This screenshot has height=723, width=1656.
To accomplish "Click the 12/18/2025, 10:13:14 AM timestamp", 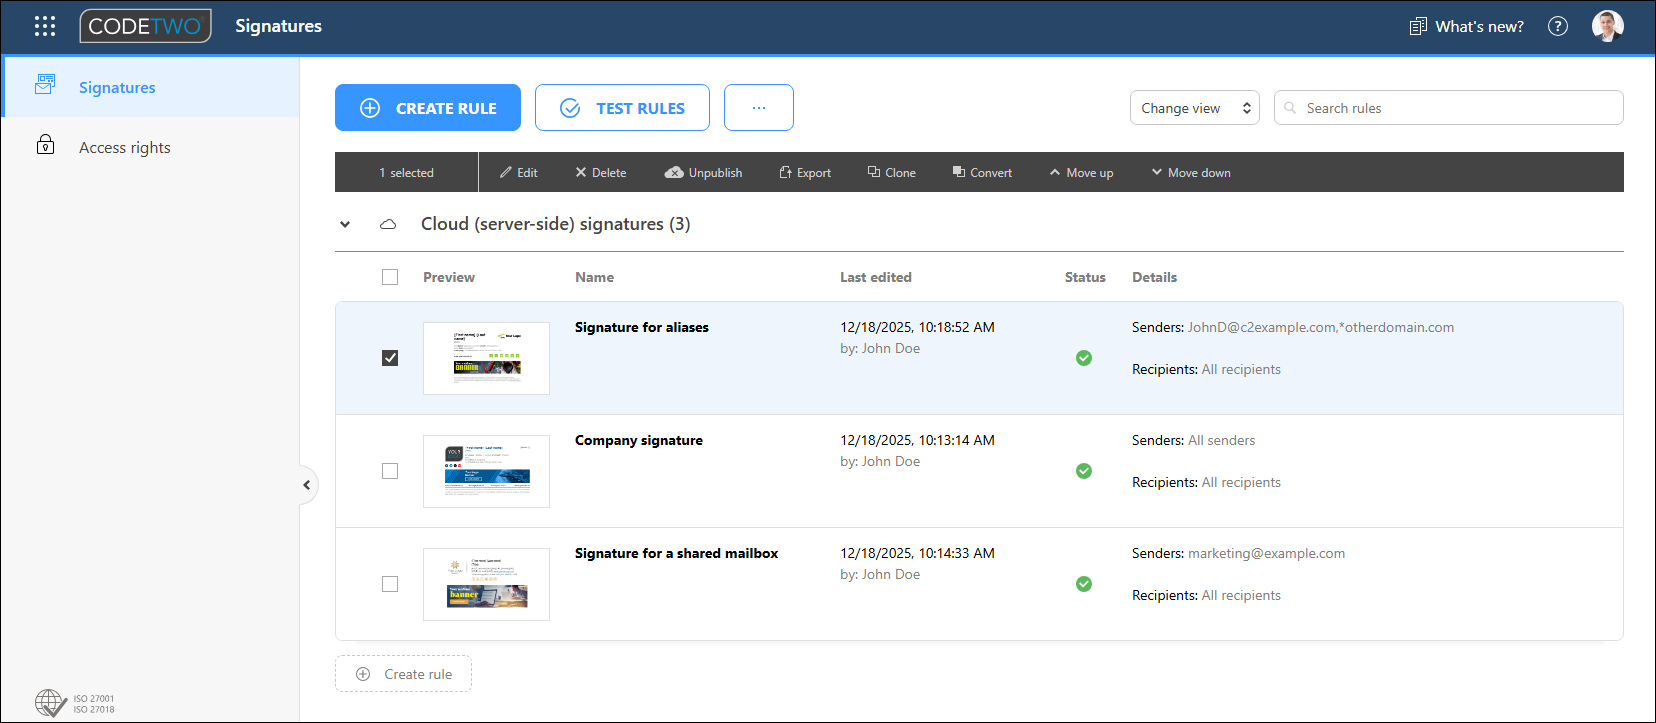I will point(917,440).
